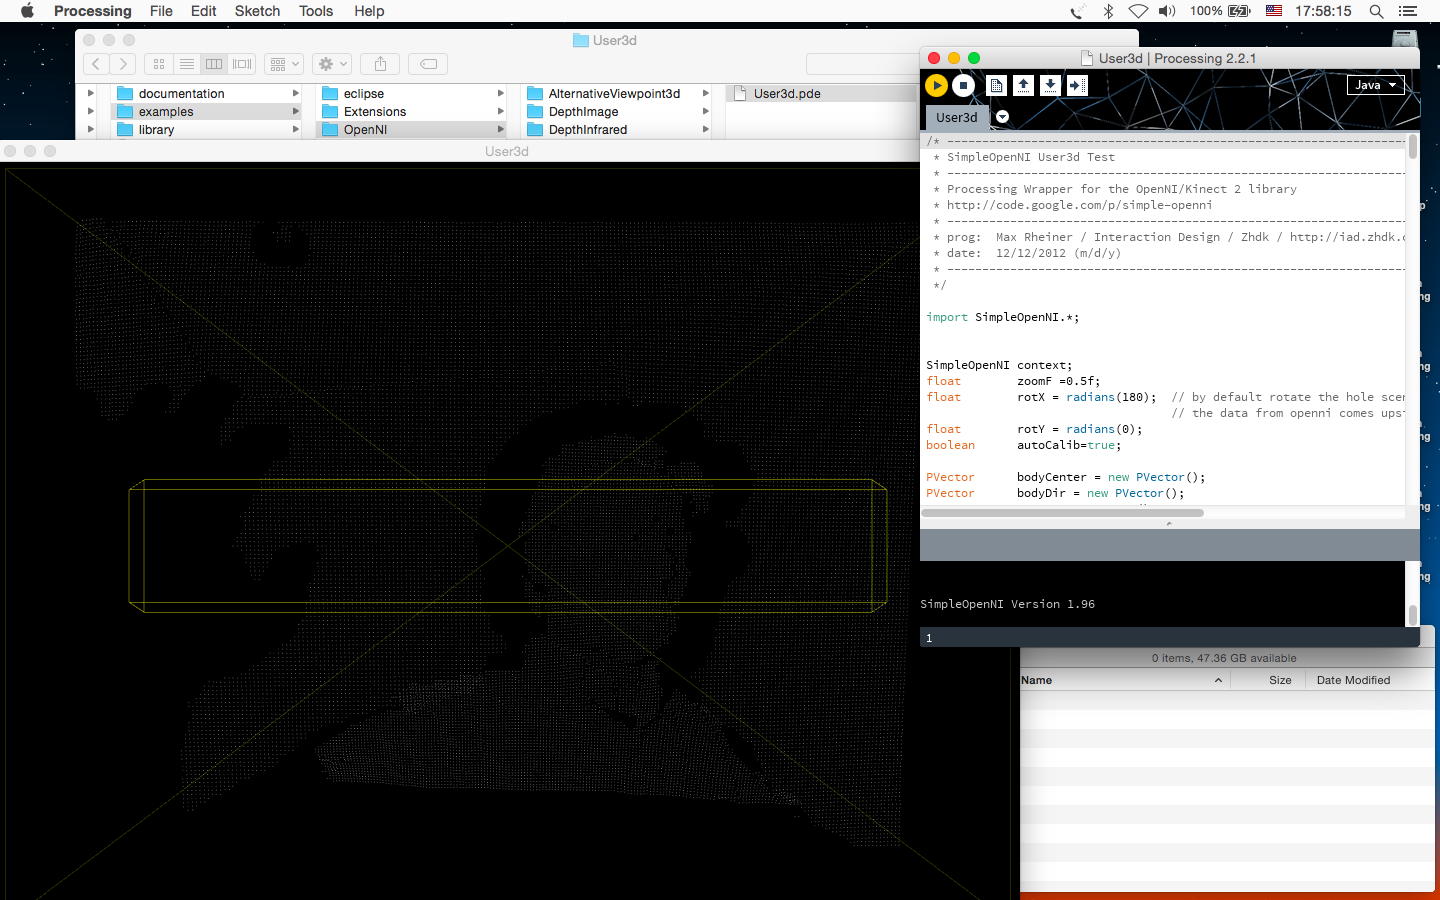This screenshot has width=1440, height=900.
Task: Click the bodyCenter PVector line
Action: (1066, 477)
